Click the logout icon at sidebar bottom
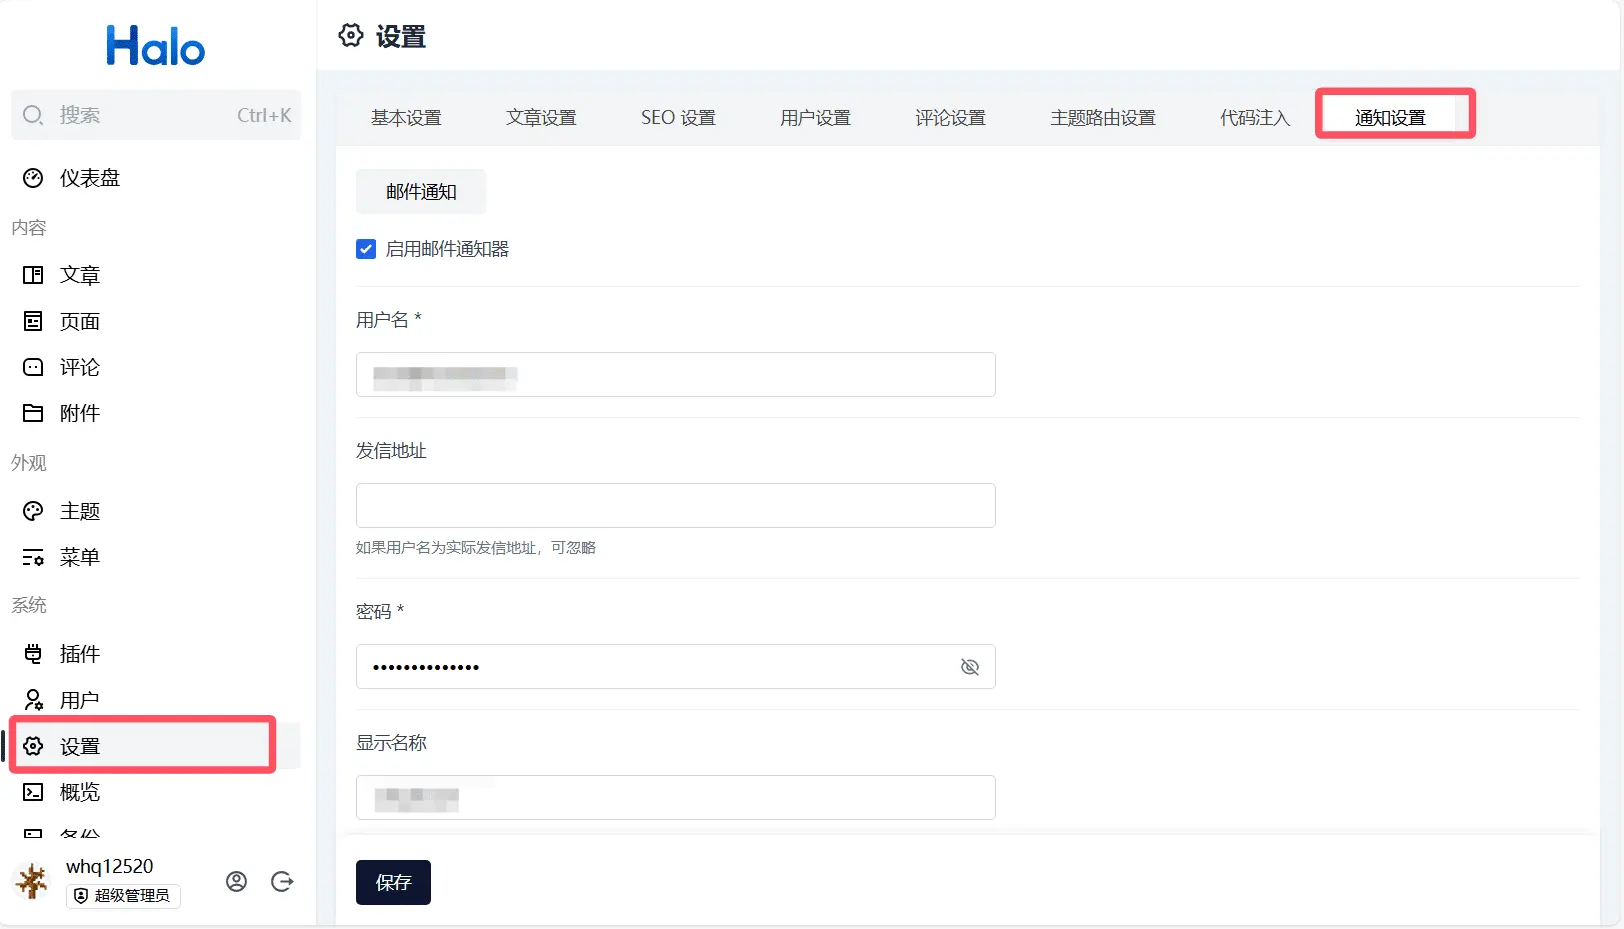 click(282, 881)
